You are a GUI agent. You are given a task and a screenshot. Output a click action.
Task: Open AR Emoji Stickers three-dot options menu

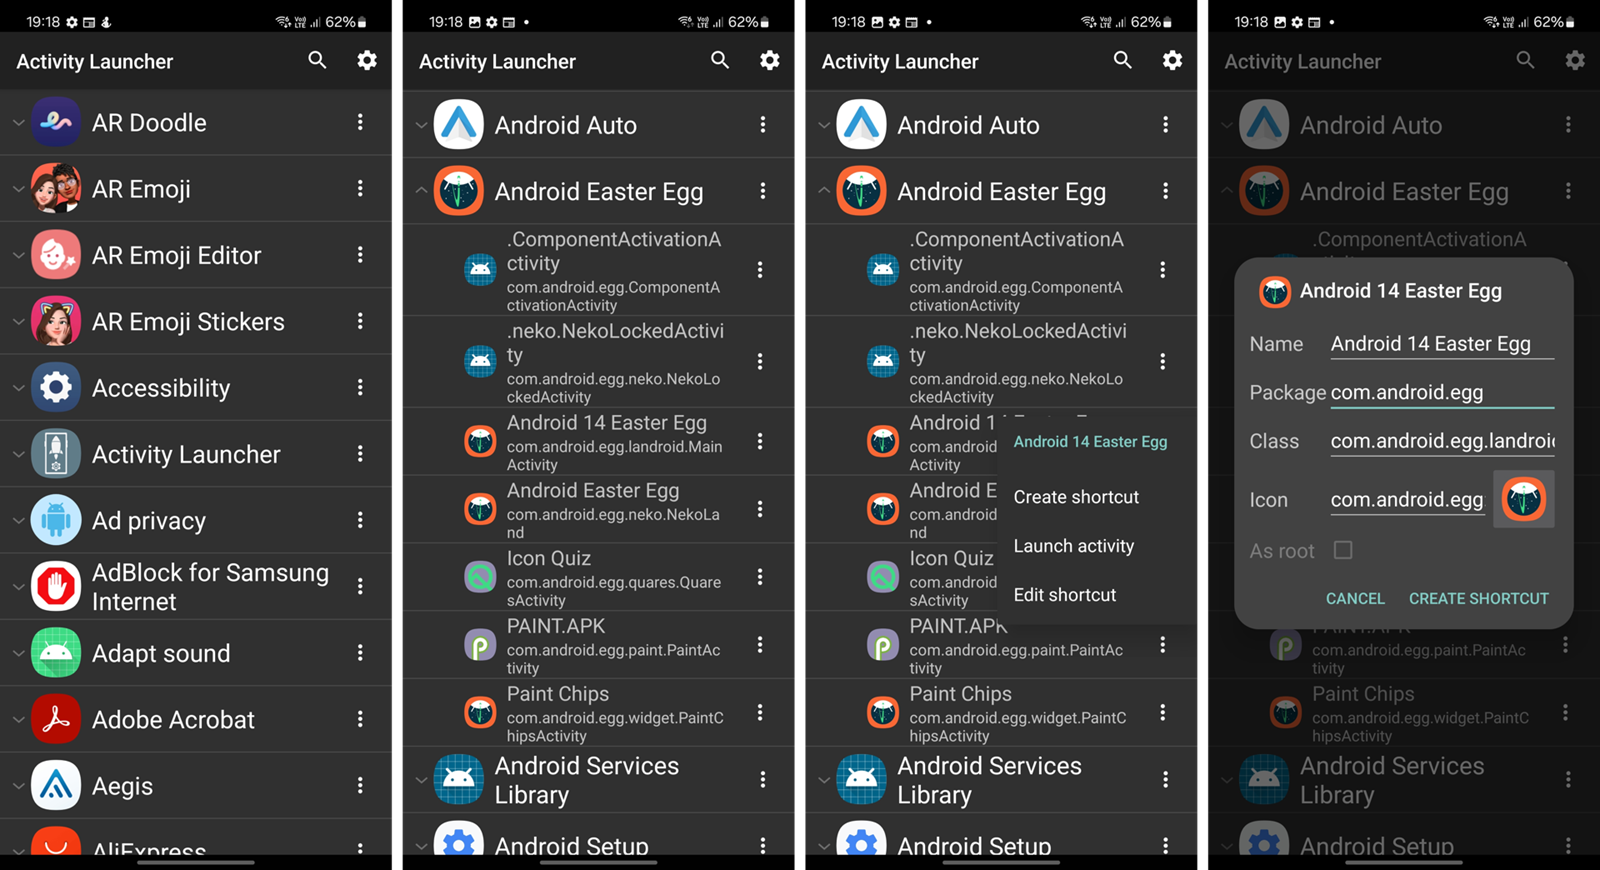click(x=360, y=321)
